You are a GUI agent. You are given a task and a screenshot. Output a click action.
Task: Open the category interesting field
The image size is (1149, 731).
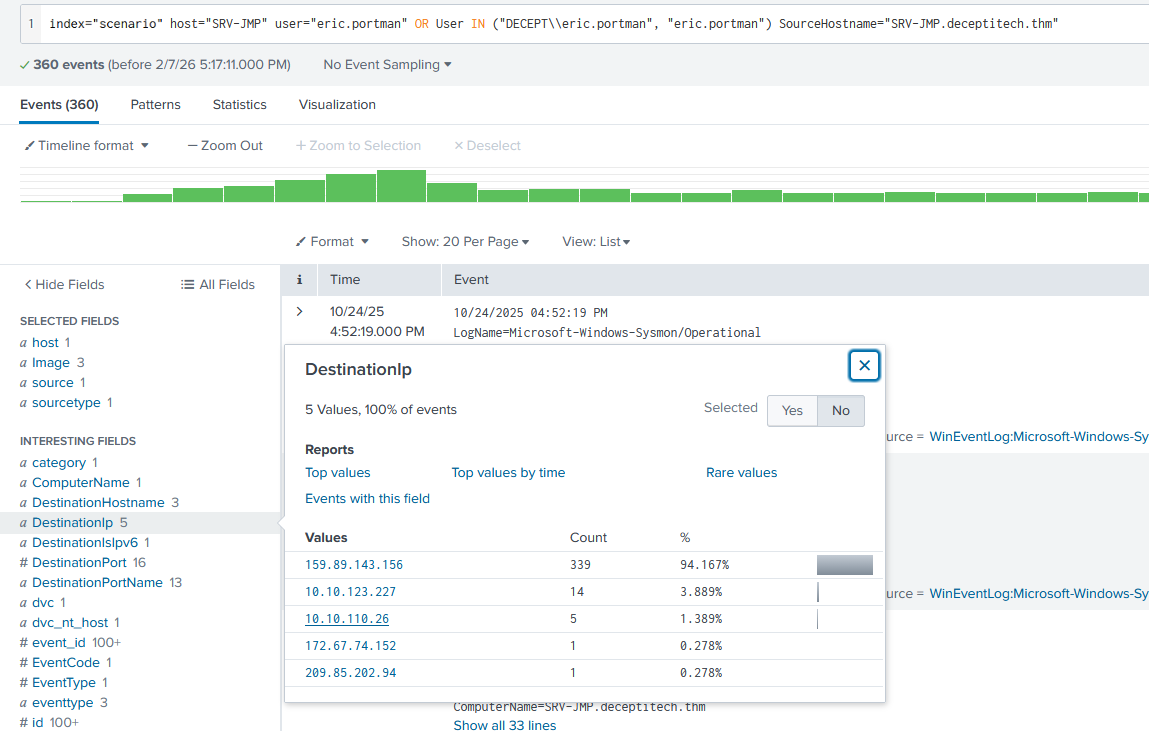59,462
